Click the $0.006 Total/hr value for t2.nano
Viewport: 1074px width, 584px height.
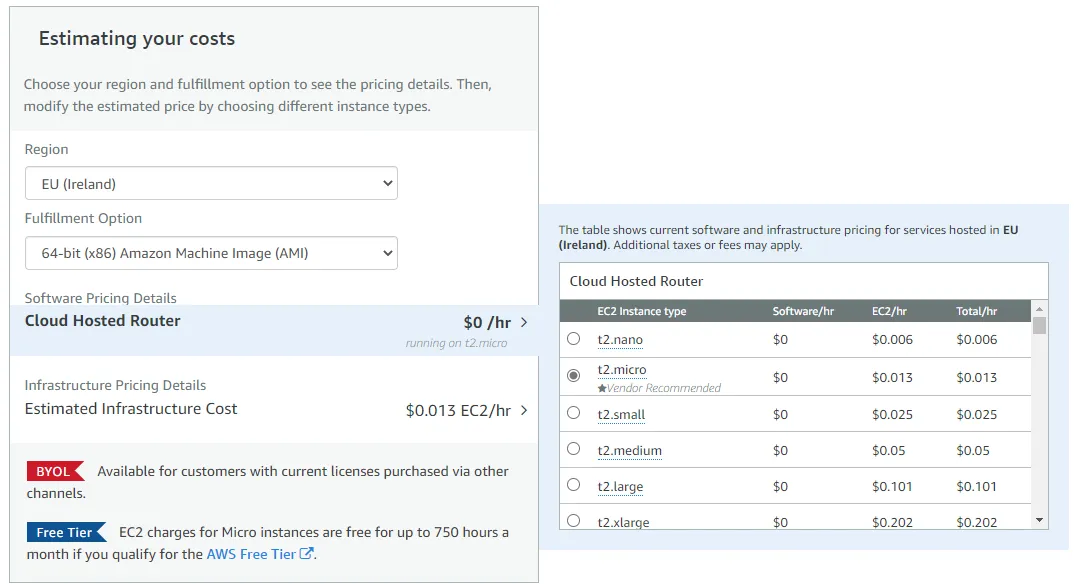pyautogui.click(x=977, y=340)
